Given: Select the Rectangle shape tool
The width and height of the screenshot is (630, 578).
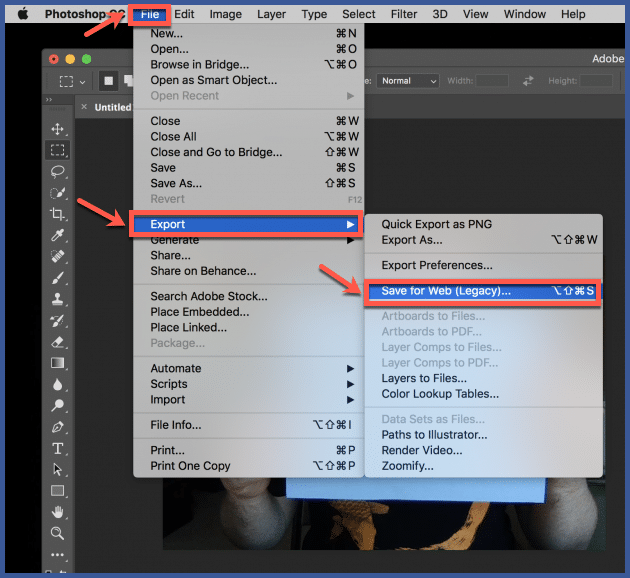Looking at the screenshot, I should pyautogui.click(x=57, y=491).
